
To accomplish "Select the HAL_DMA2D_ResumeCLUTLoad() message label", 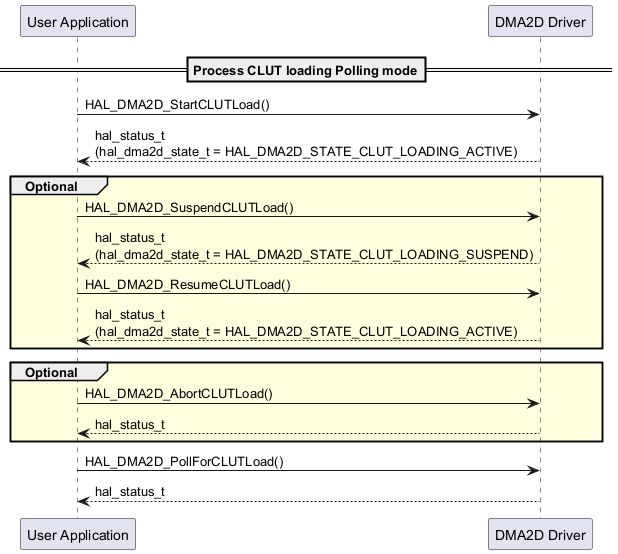I will [188, 284].
